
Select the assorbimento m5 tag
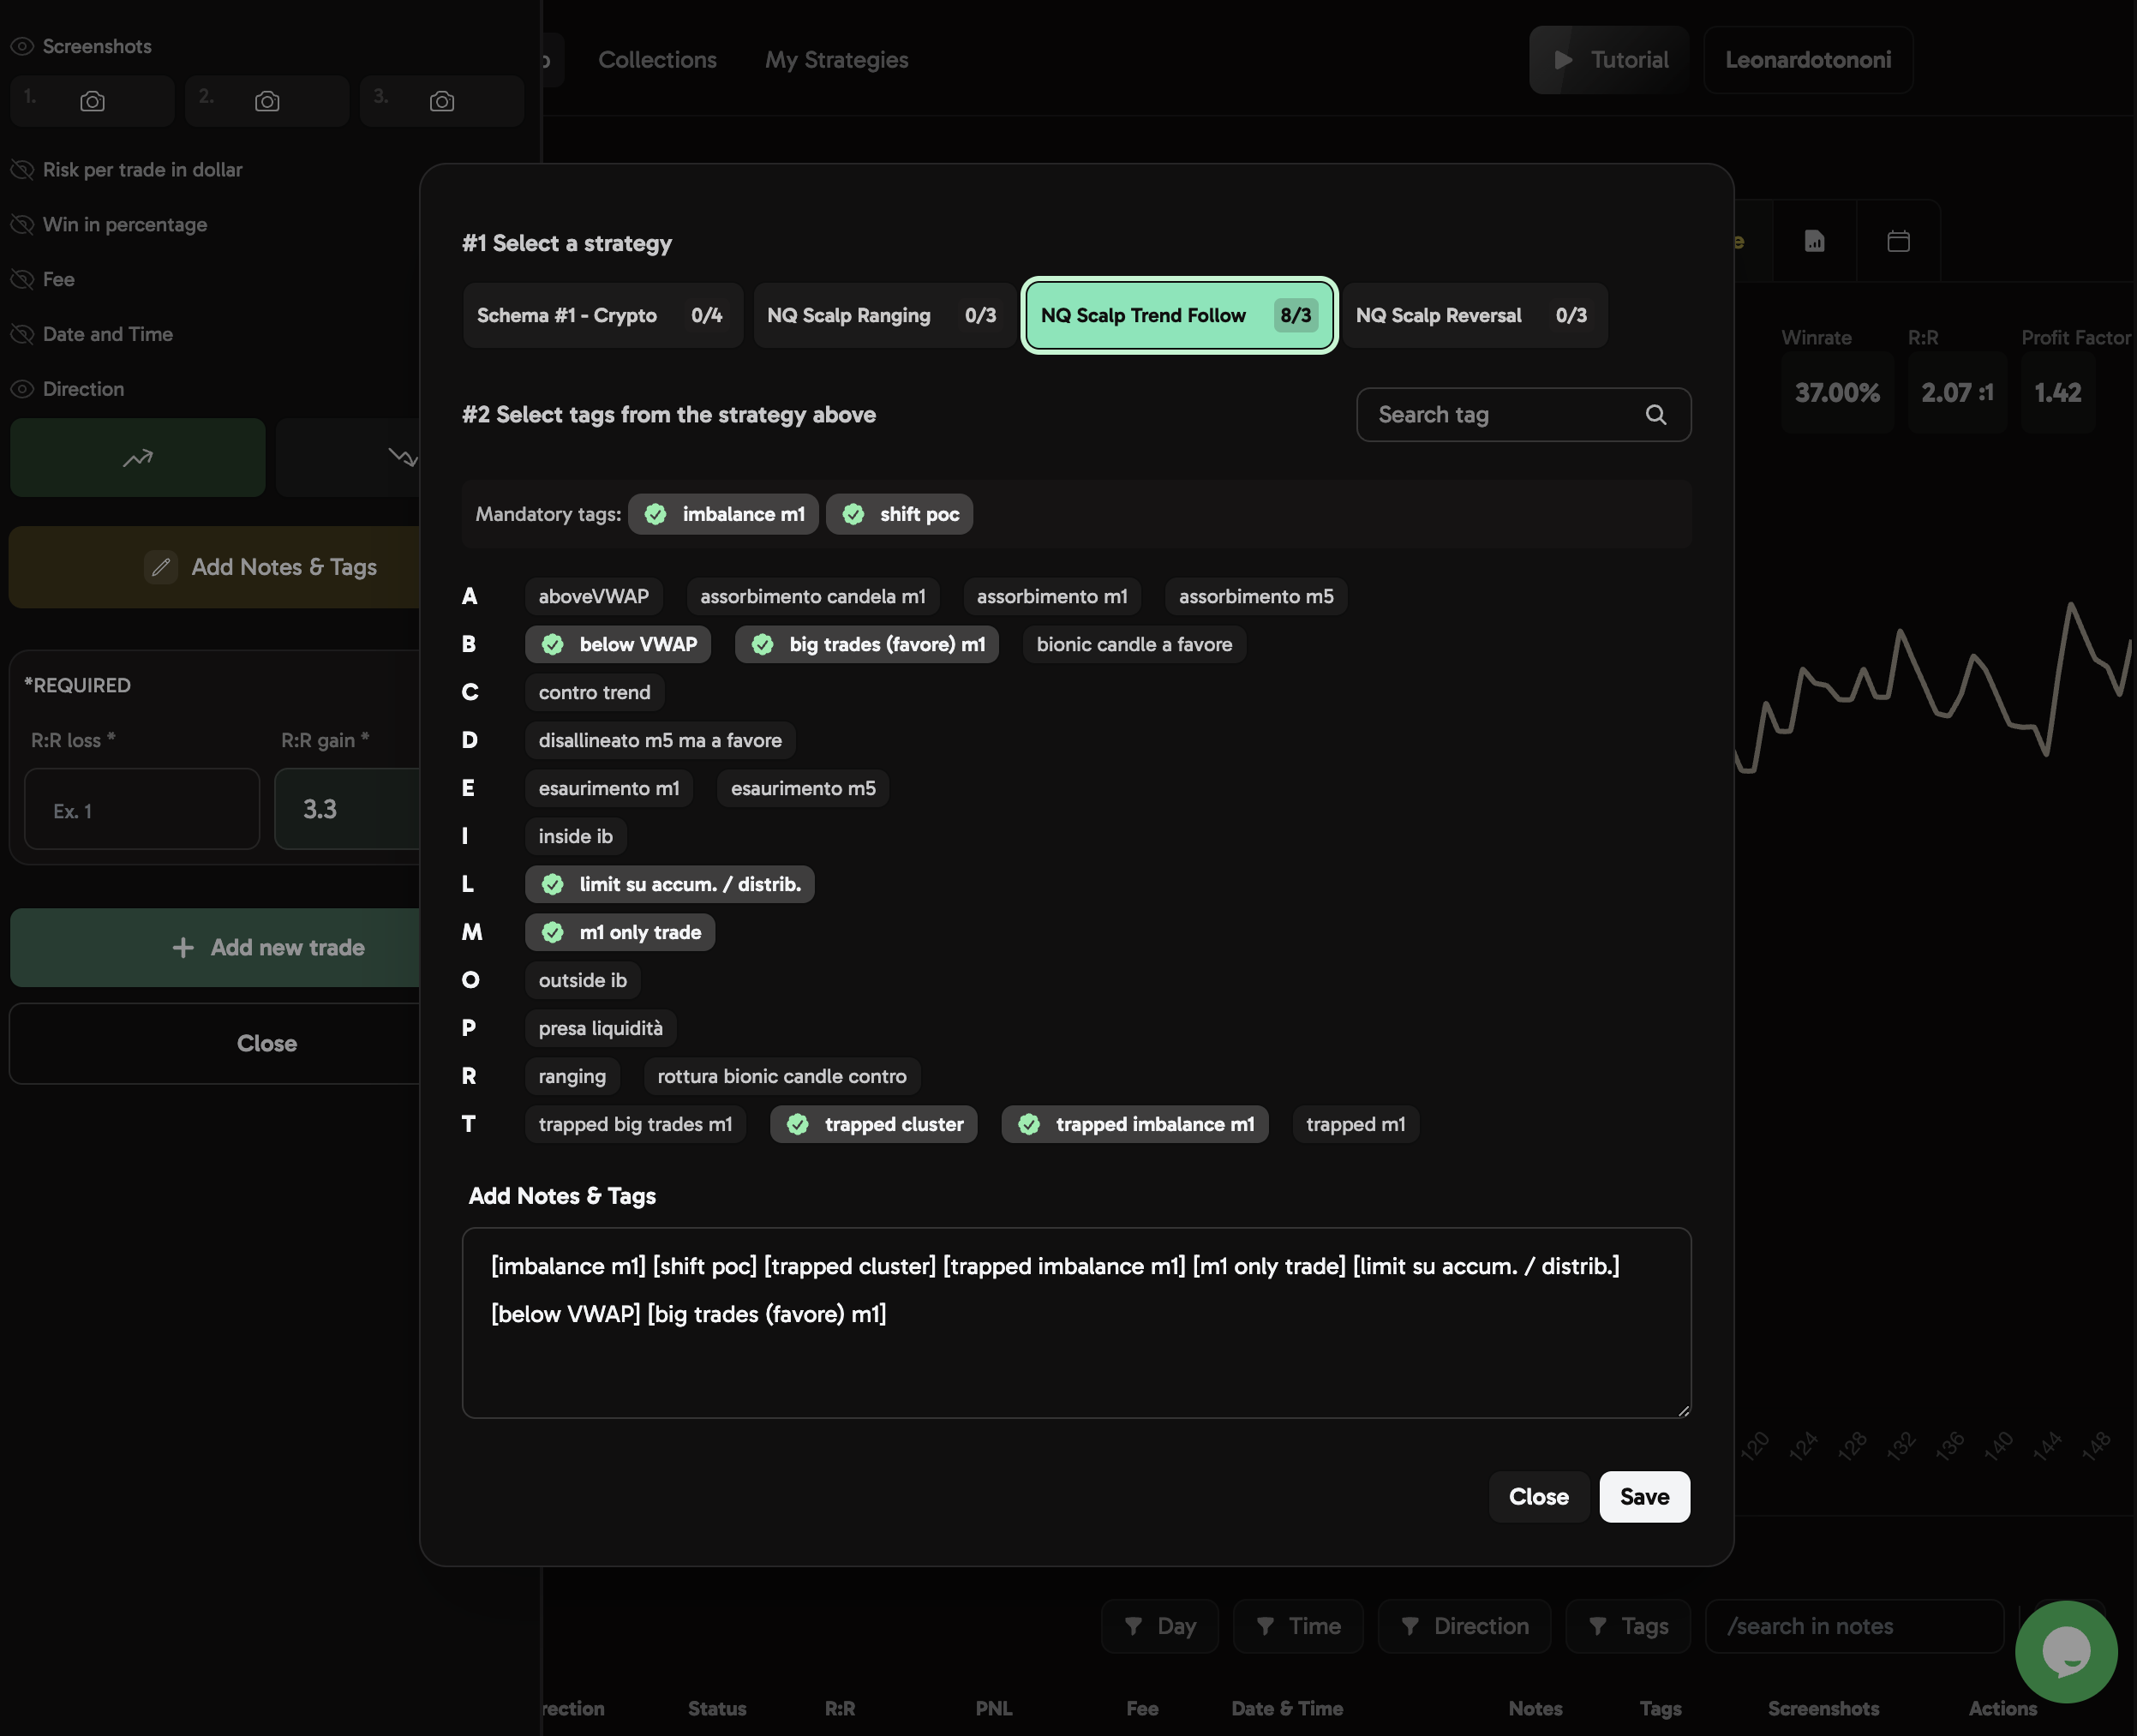pyautogui.click(x=1256, y=596)
